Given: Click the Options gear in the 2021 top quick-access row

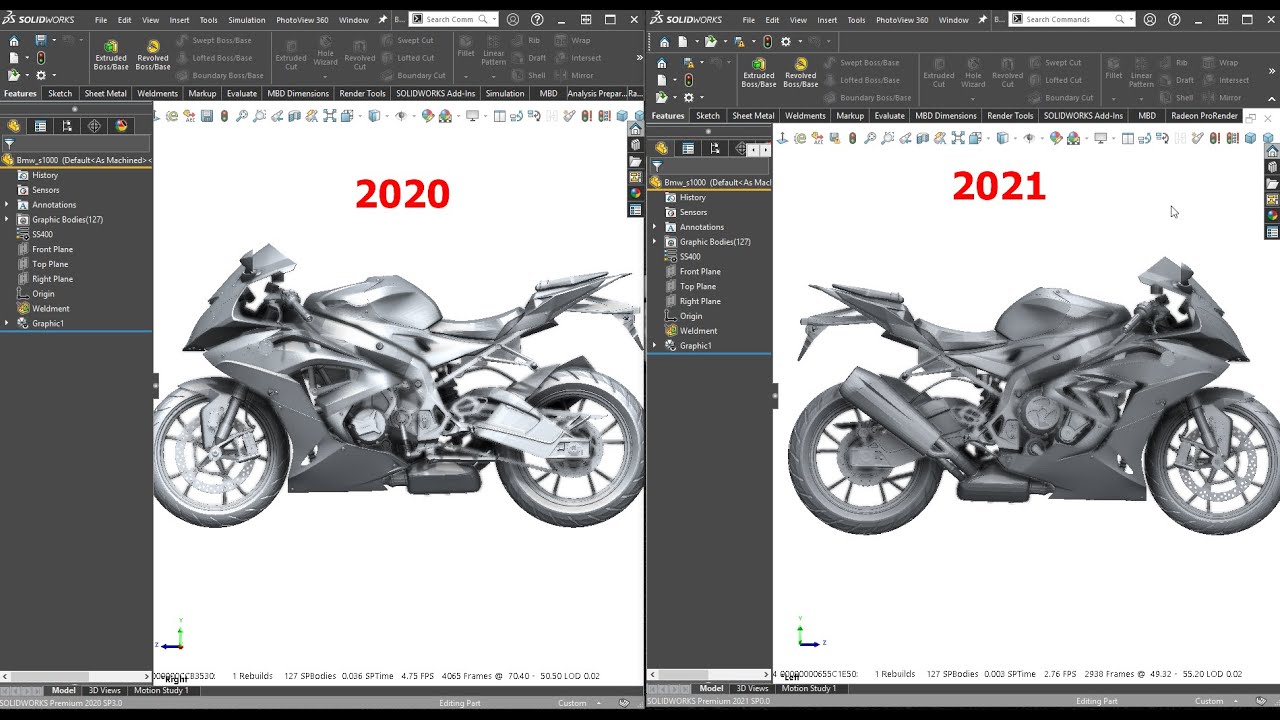Looking at the screenshot, I should pyautogui.click(x=786, y=41).
